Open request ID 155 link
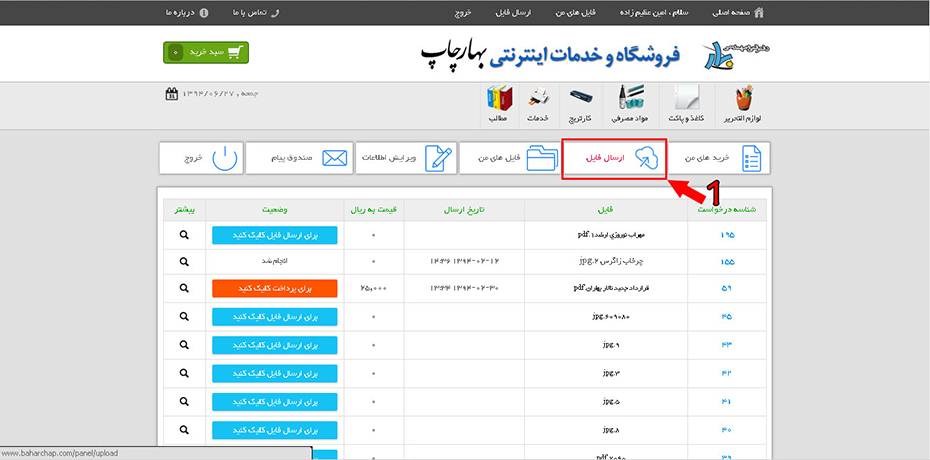The height and width of the screenshot is (460, 930). click(727, 262)
